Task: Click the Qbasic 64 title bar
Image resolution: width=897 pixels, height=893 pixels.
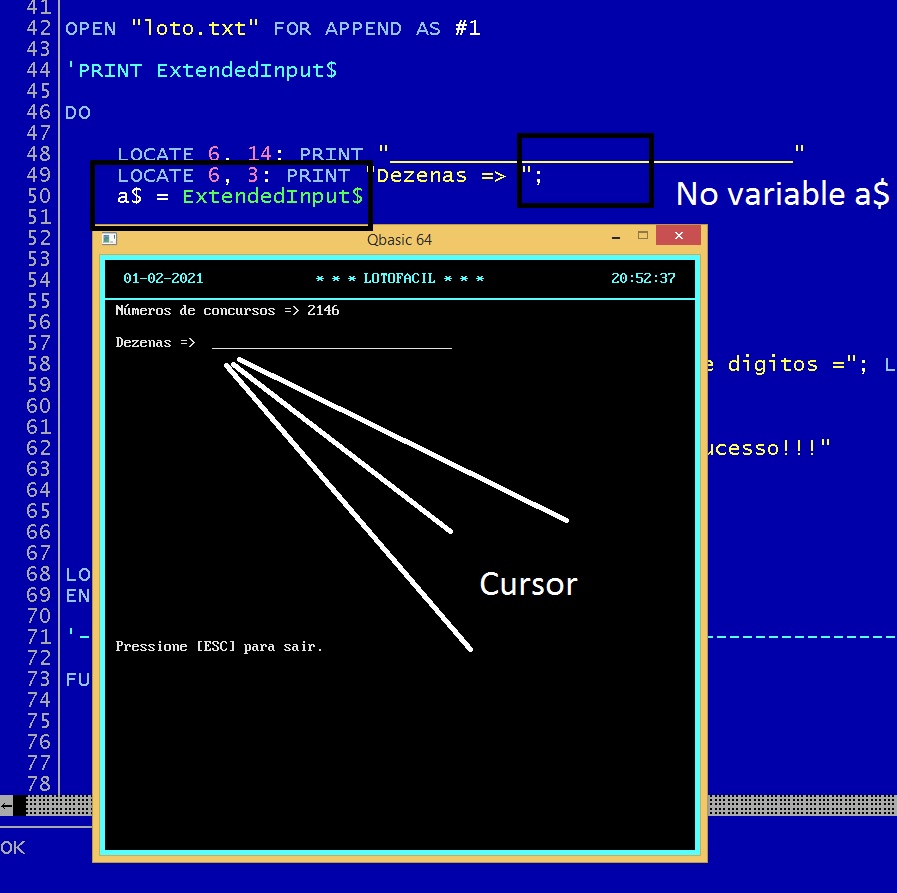Action: (399, 239)
